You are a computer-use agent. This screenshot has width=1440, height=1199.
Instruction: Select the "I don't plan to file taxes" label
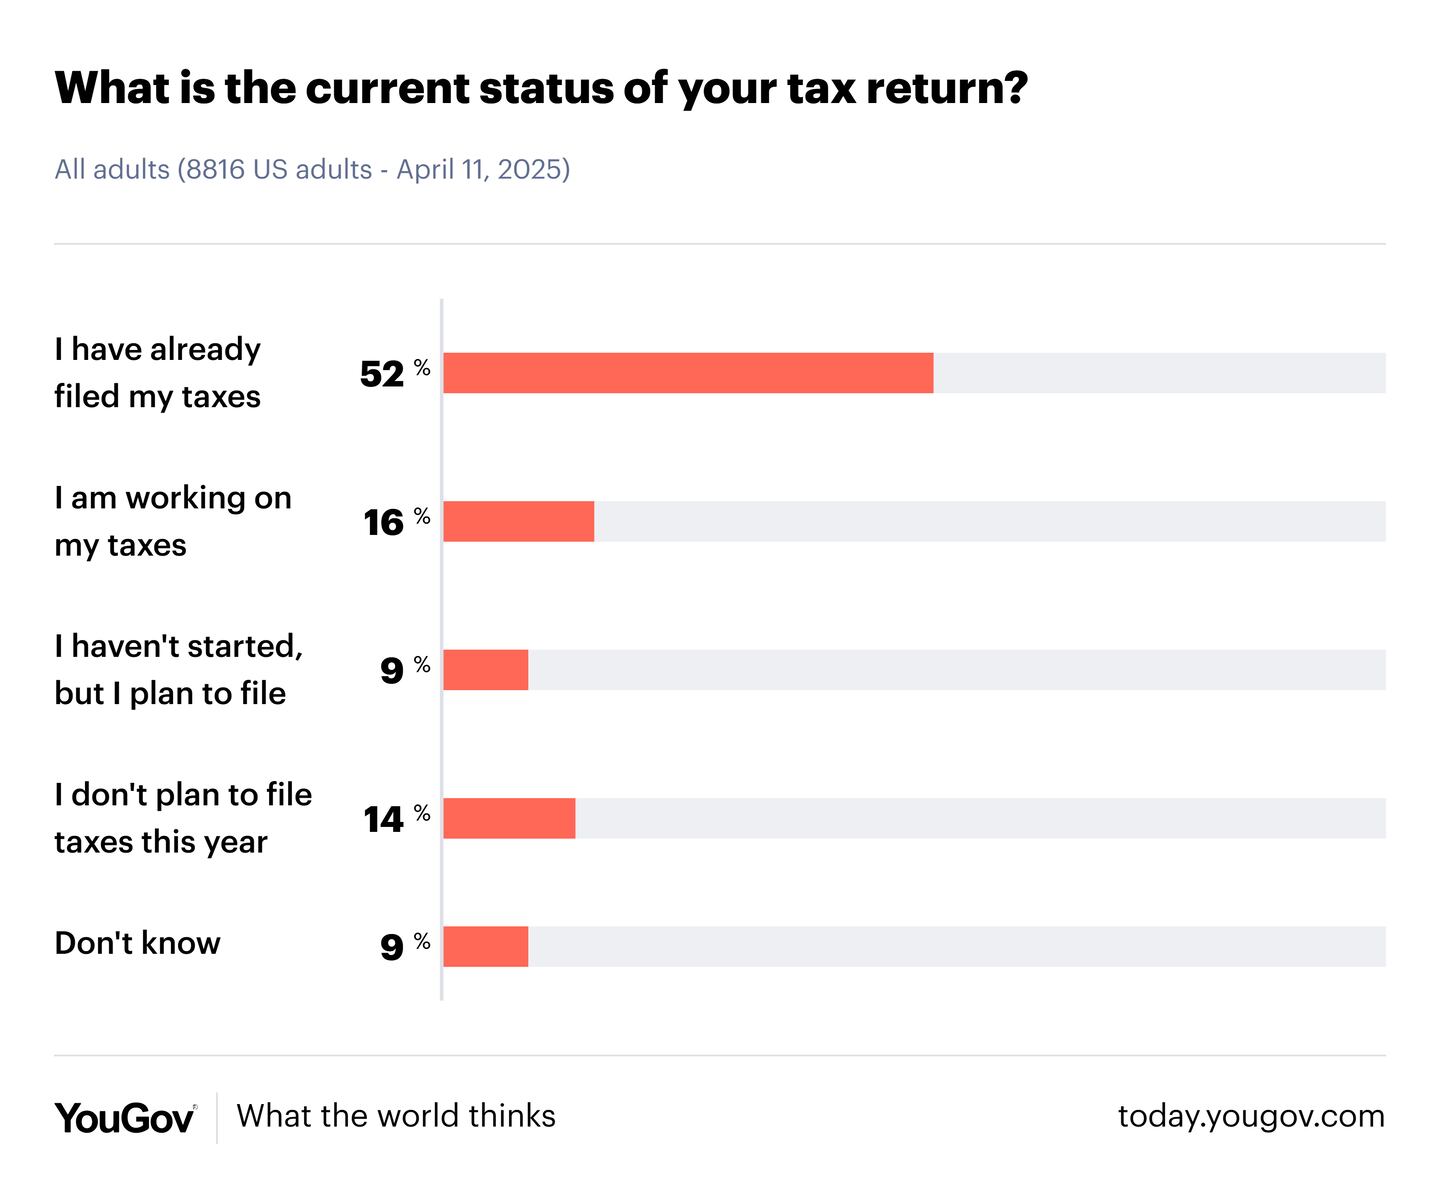click(x=183, y=818)
